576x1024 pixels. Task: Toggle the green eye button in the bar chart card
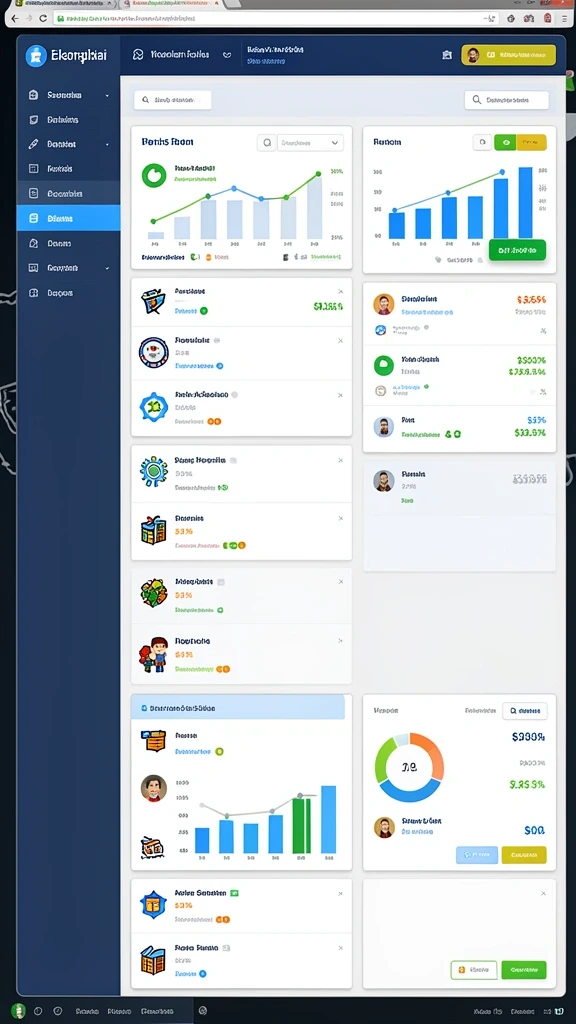point(505,142)
